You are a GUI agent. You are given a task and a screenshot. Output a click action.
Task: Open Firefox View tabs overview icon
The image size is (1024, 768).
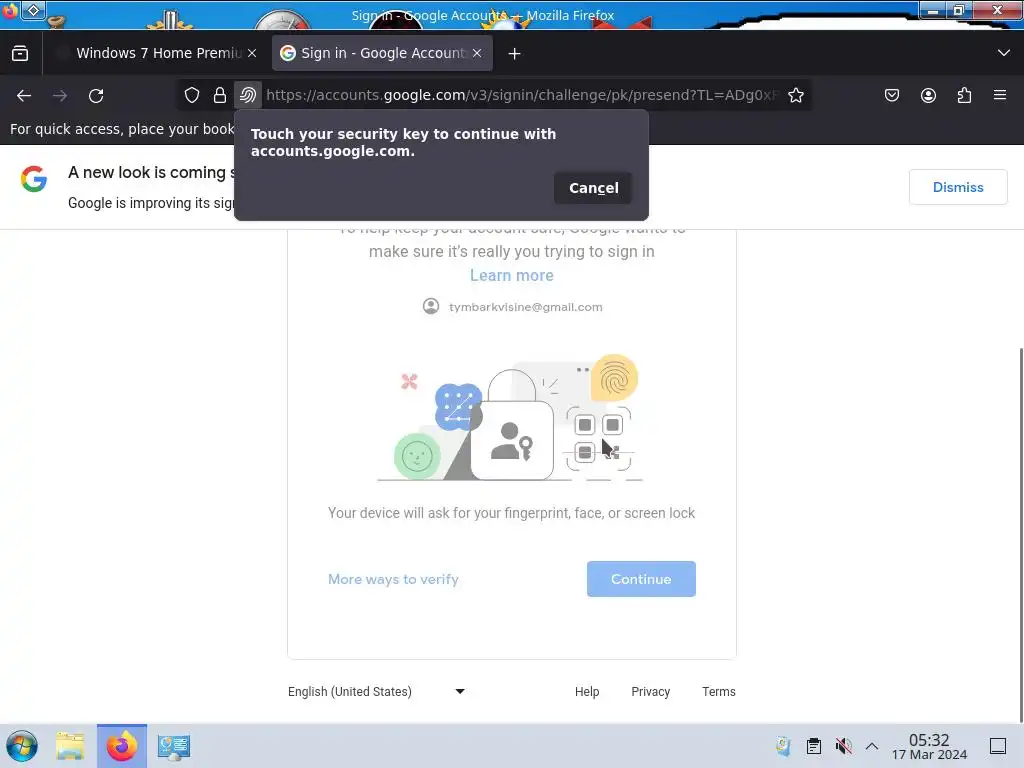coord(20,54)
